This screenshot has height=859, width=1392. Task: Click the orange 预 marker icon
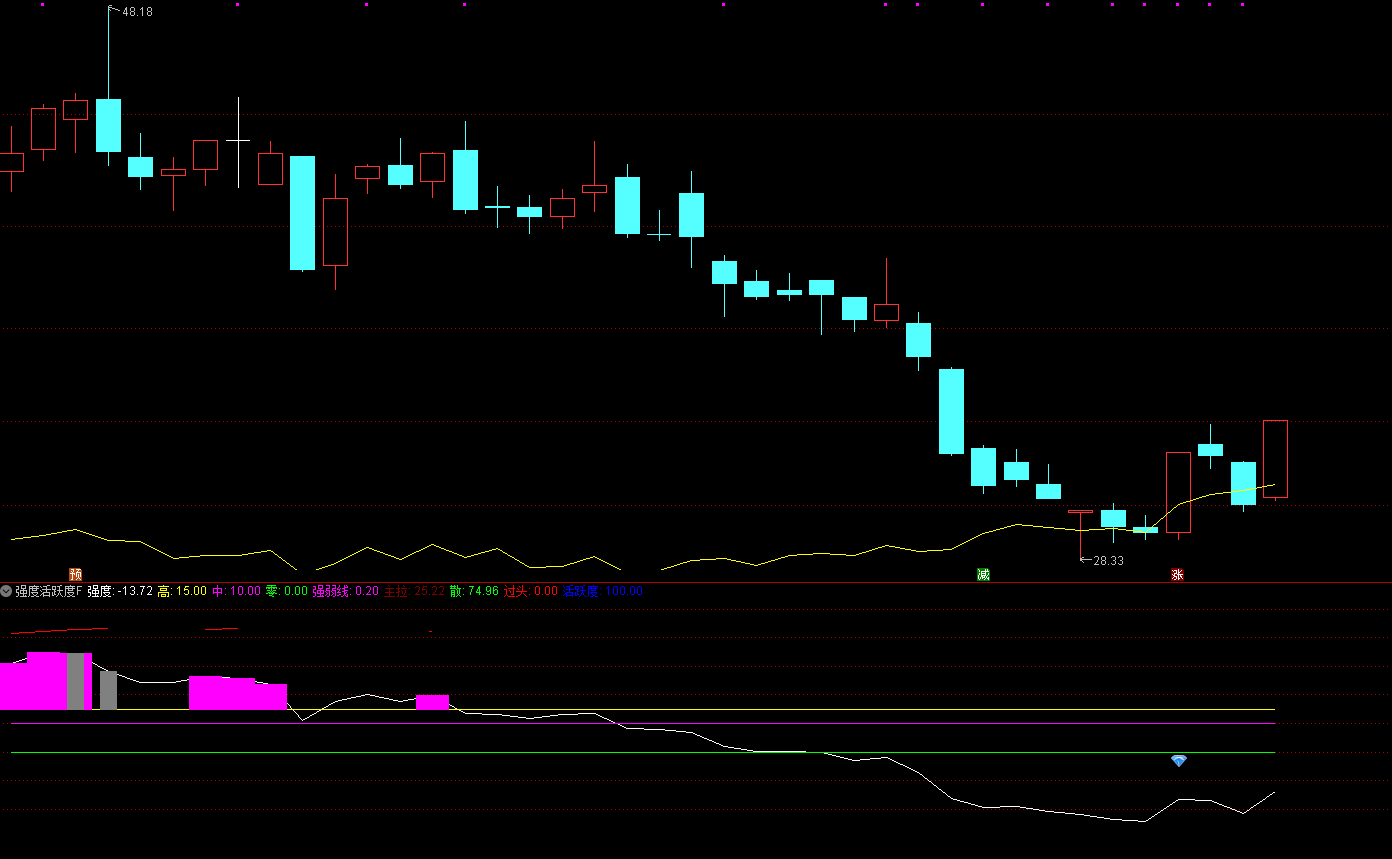(75, 574)
